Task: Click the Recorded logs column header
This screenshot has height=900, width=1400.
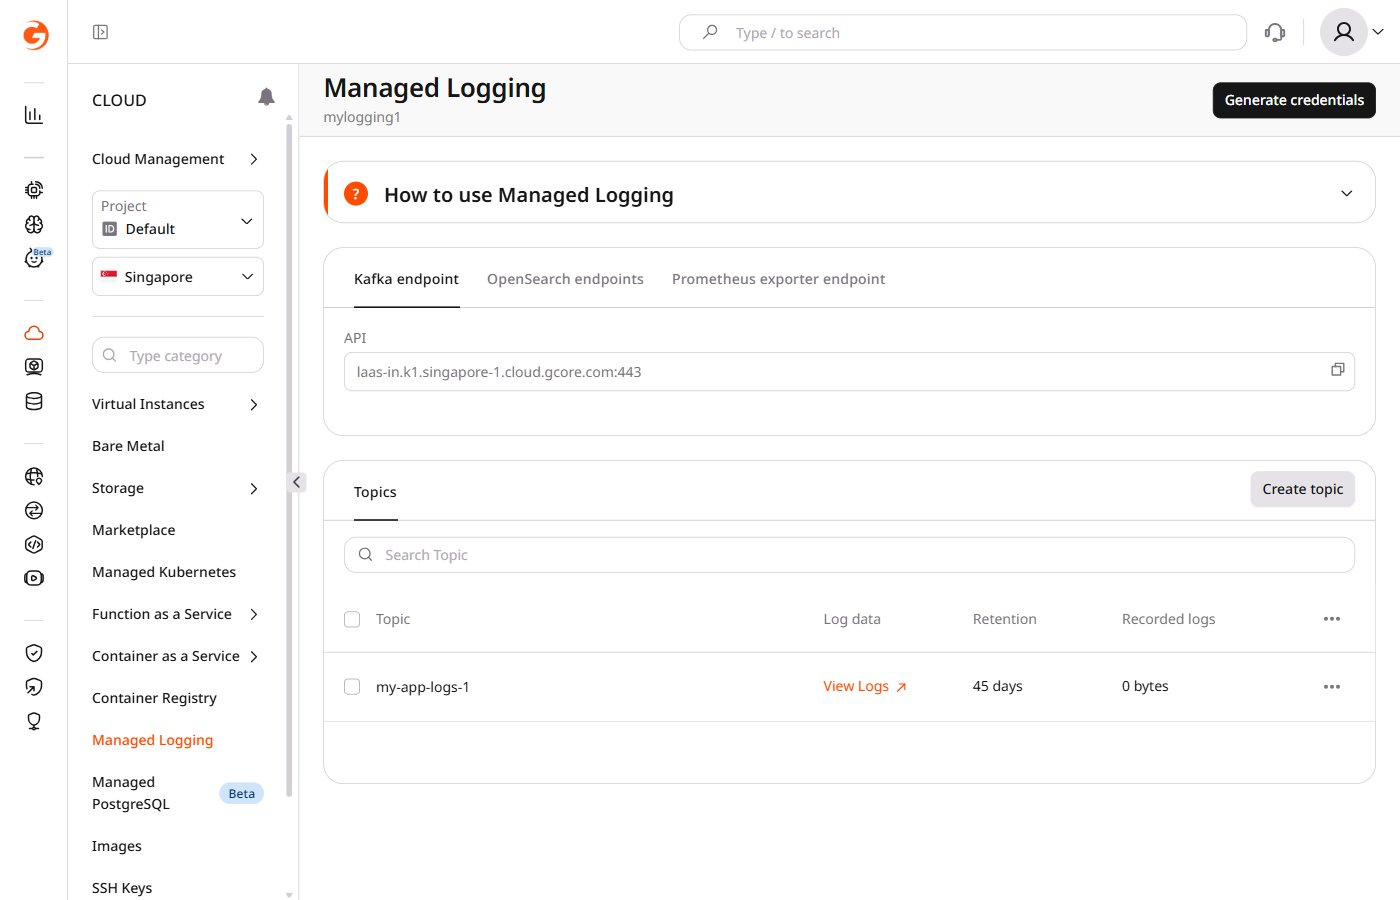Action: [x=1168, y=619]
